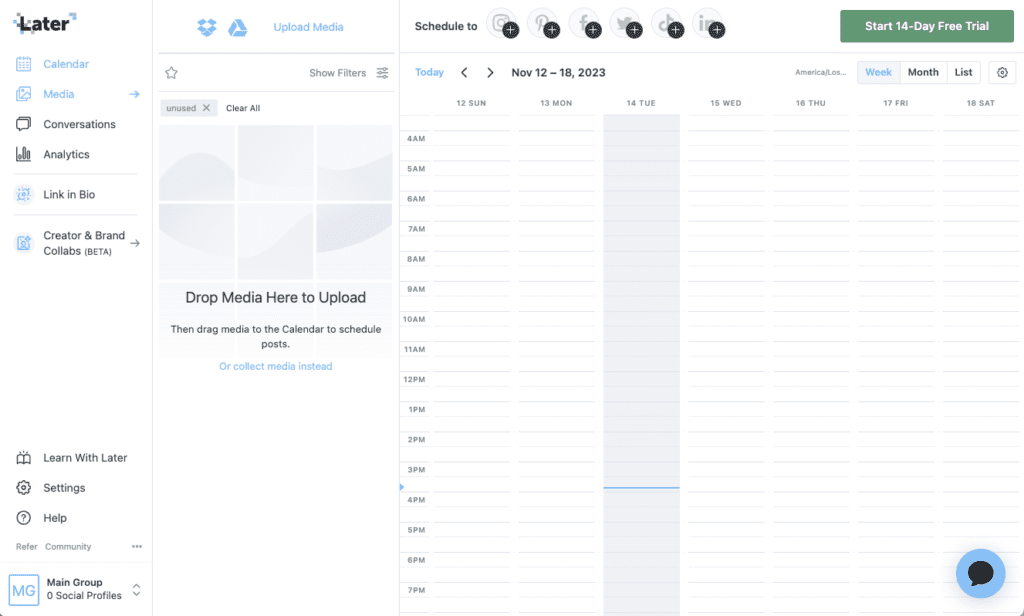The image size is (1024, 616).
Task: Click the Drop Media Here upload area
Action: (276, 242)
